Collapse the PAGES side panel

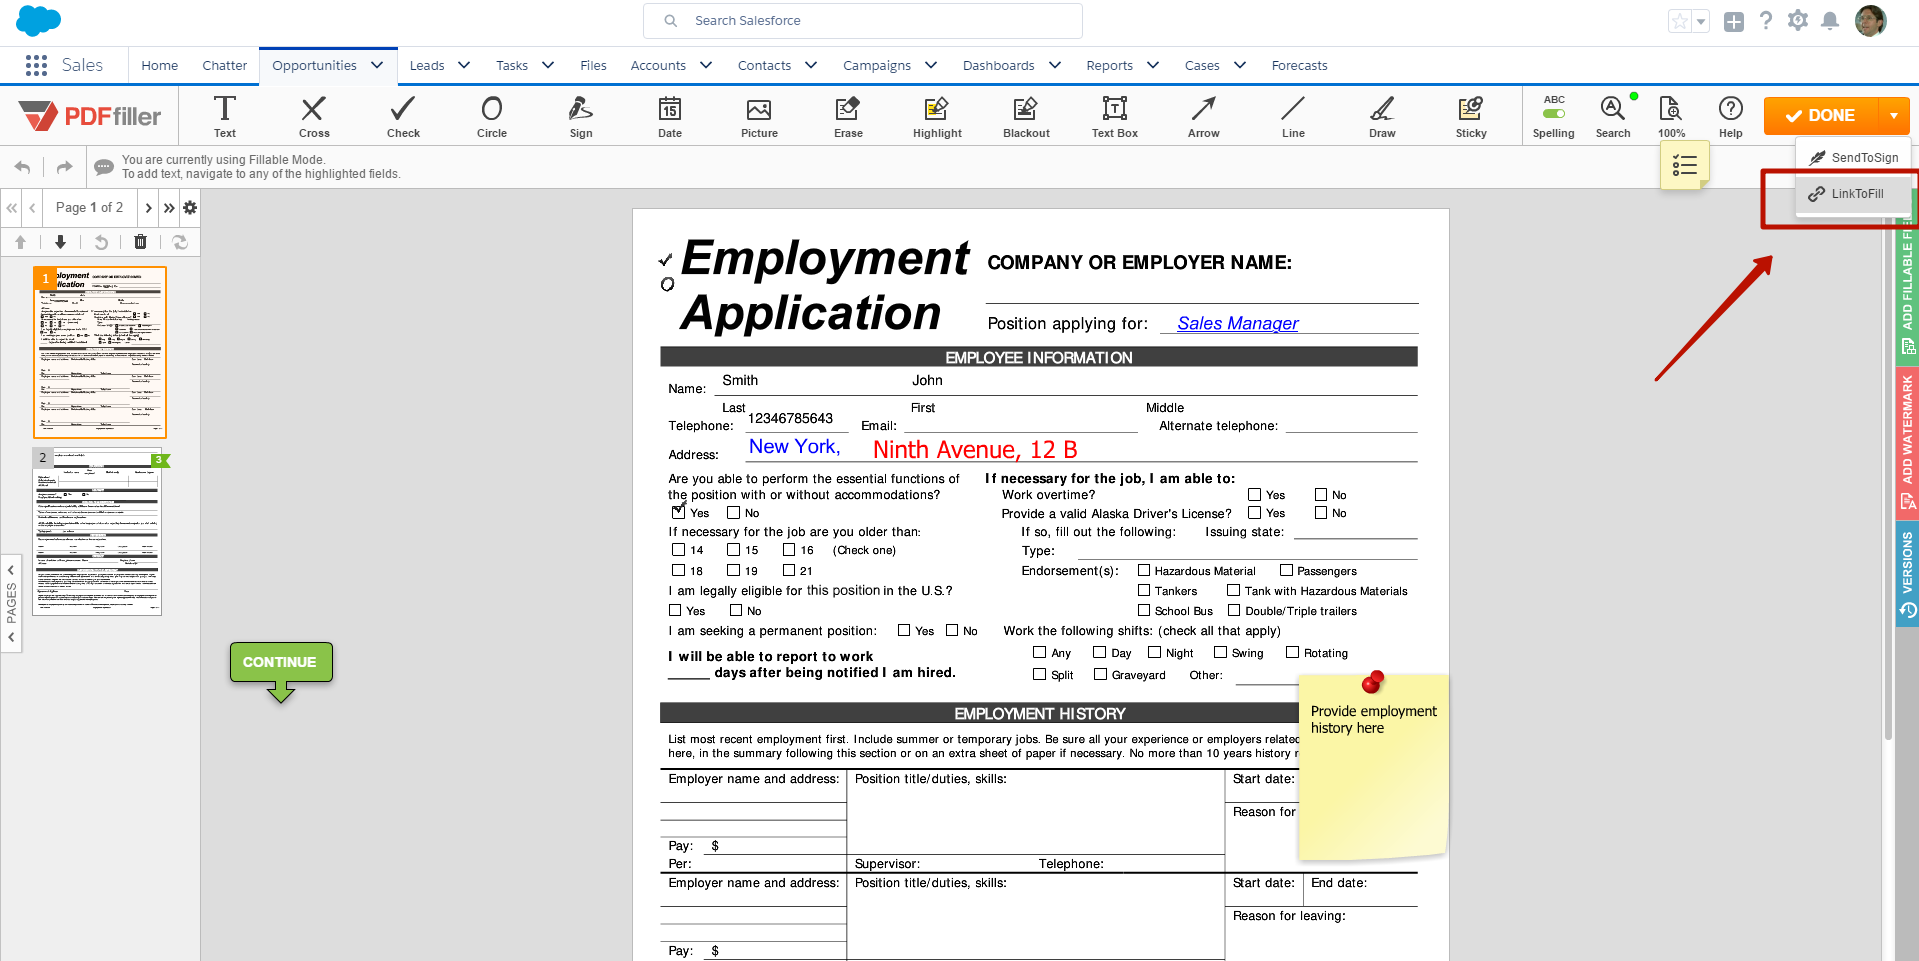click(11, 603)
